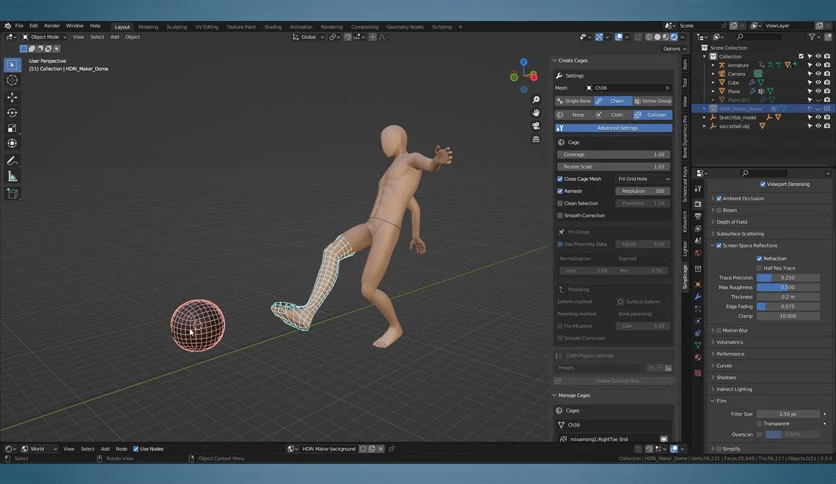Select the None cage type button
836x484 pixels.
(x=574, y=115)
